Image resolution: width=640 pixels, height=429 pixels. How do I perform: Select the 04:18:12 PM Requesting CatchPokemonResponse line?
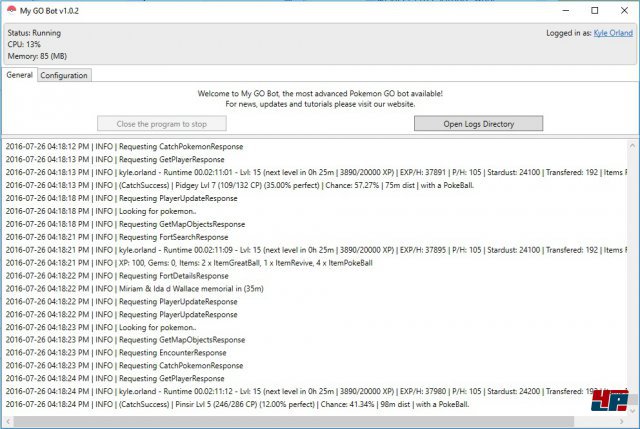[x=124, y=147]
